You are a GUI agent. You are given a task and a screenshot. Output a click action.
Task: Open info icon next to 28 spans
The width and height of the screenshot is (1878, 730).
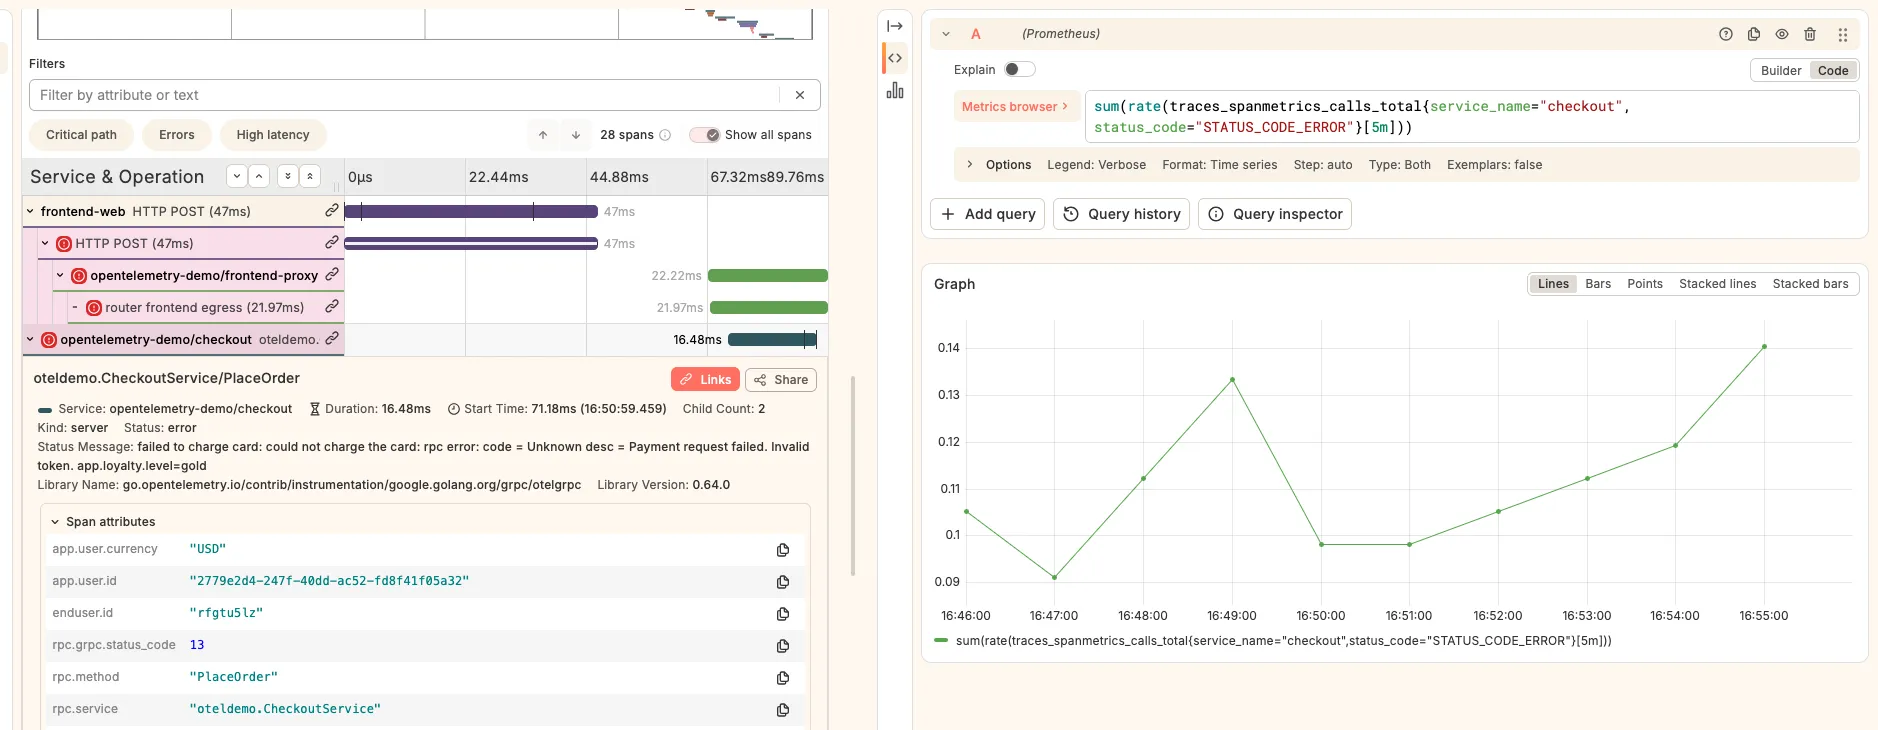pyautogui.click(x=665, y=135)
